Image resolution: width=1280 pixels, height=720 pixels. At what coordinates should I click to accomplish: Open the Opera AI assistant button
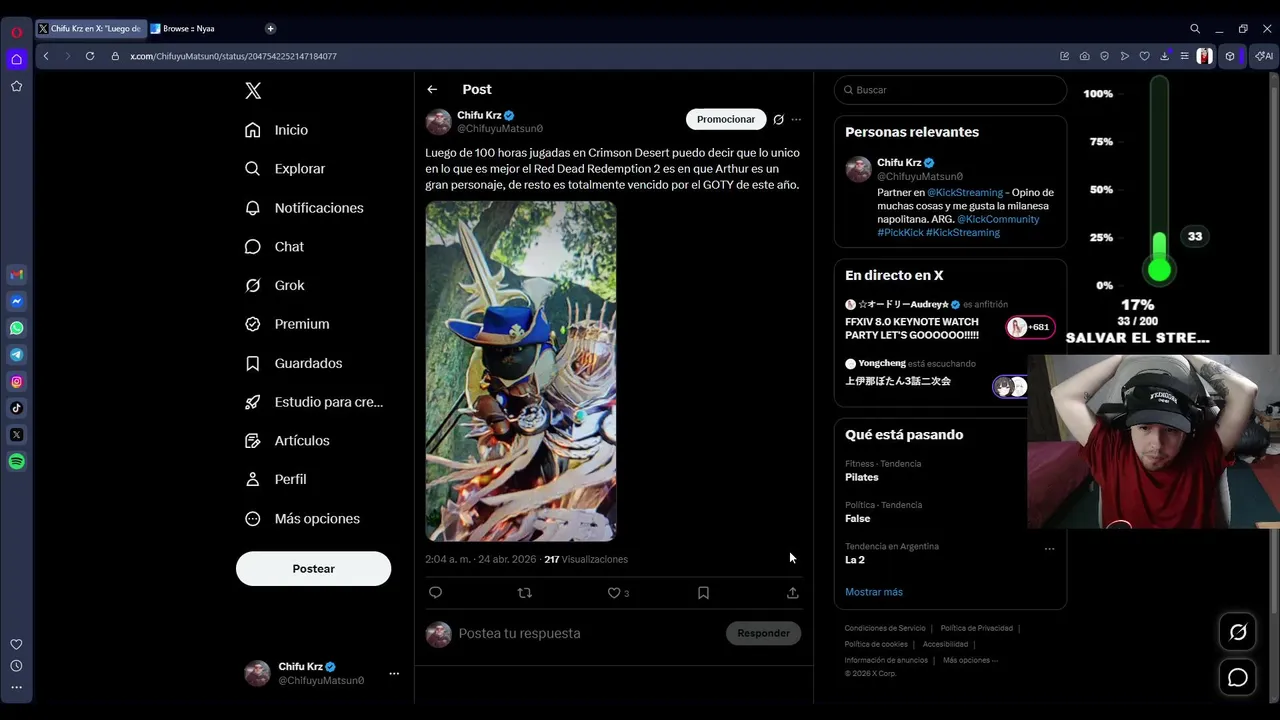point(1265,56)
